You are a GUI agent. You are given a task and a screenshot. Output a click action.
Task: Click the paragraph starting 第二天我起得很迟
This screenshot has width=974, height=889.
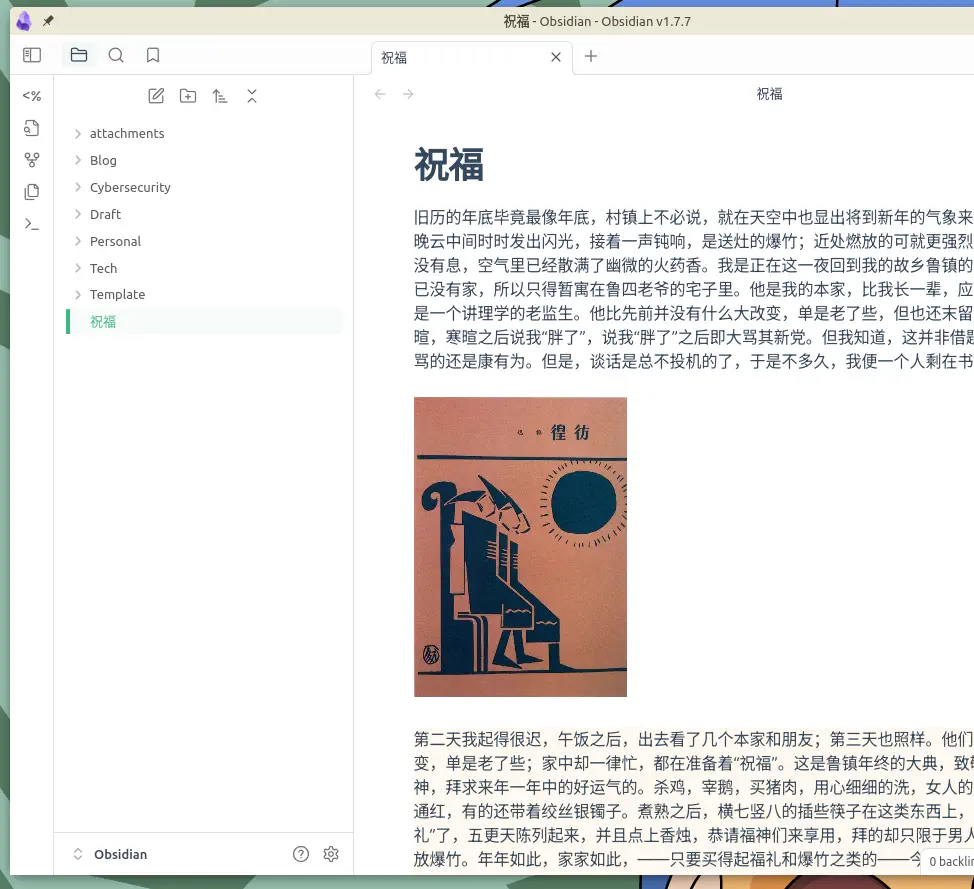693,800
